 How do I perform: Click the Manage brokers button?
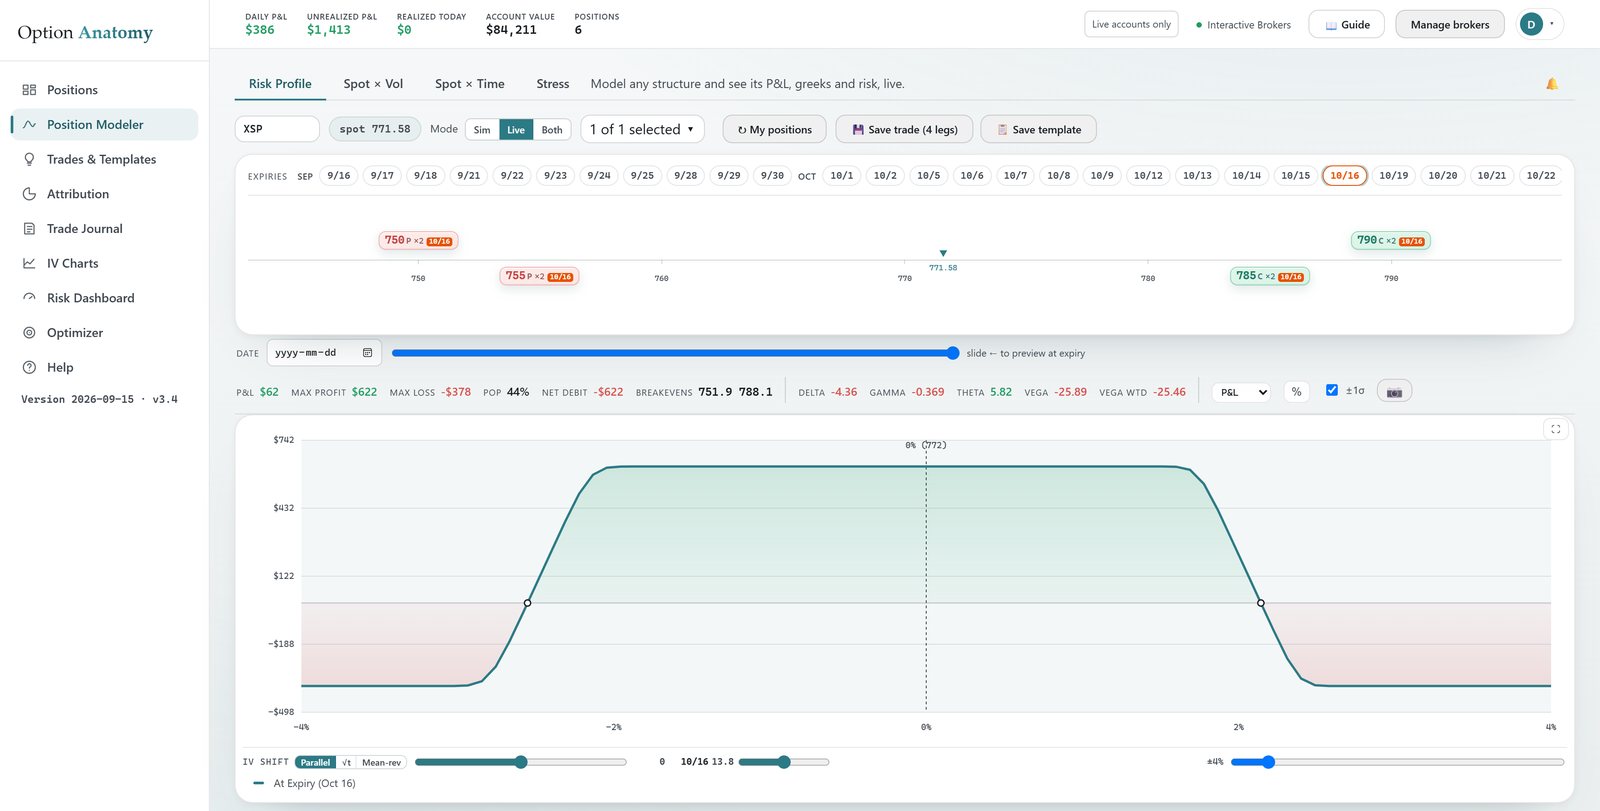point(1450,25)
